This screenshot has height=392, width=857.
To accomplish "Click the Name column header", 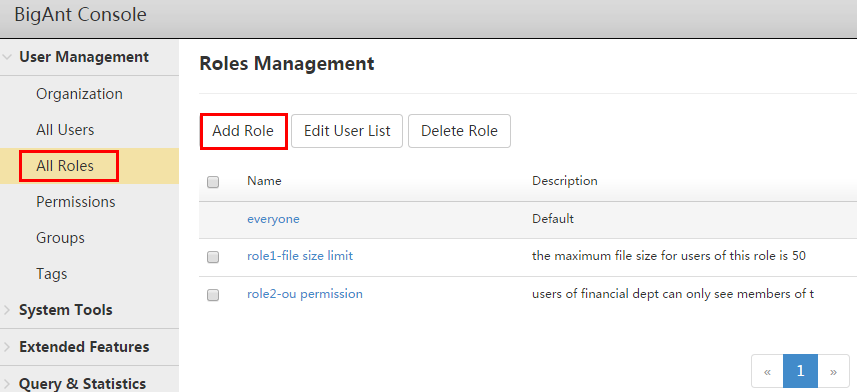I will 264,180.
